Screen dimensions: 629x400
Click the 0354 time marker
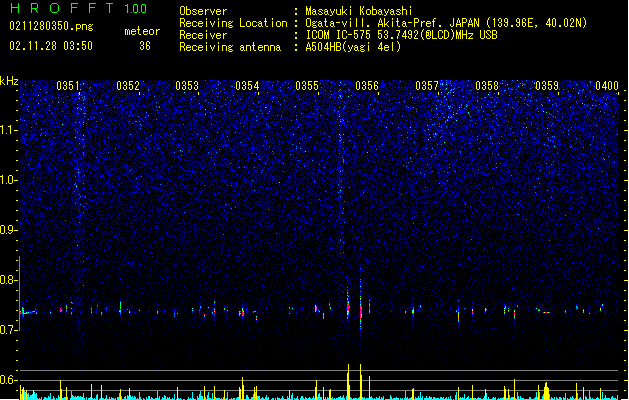[x=247, y=86]
